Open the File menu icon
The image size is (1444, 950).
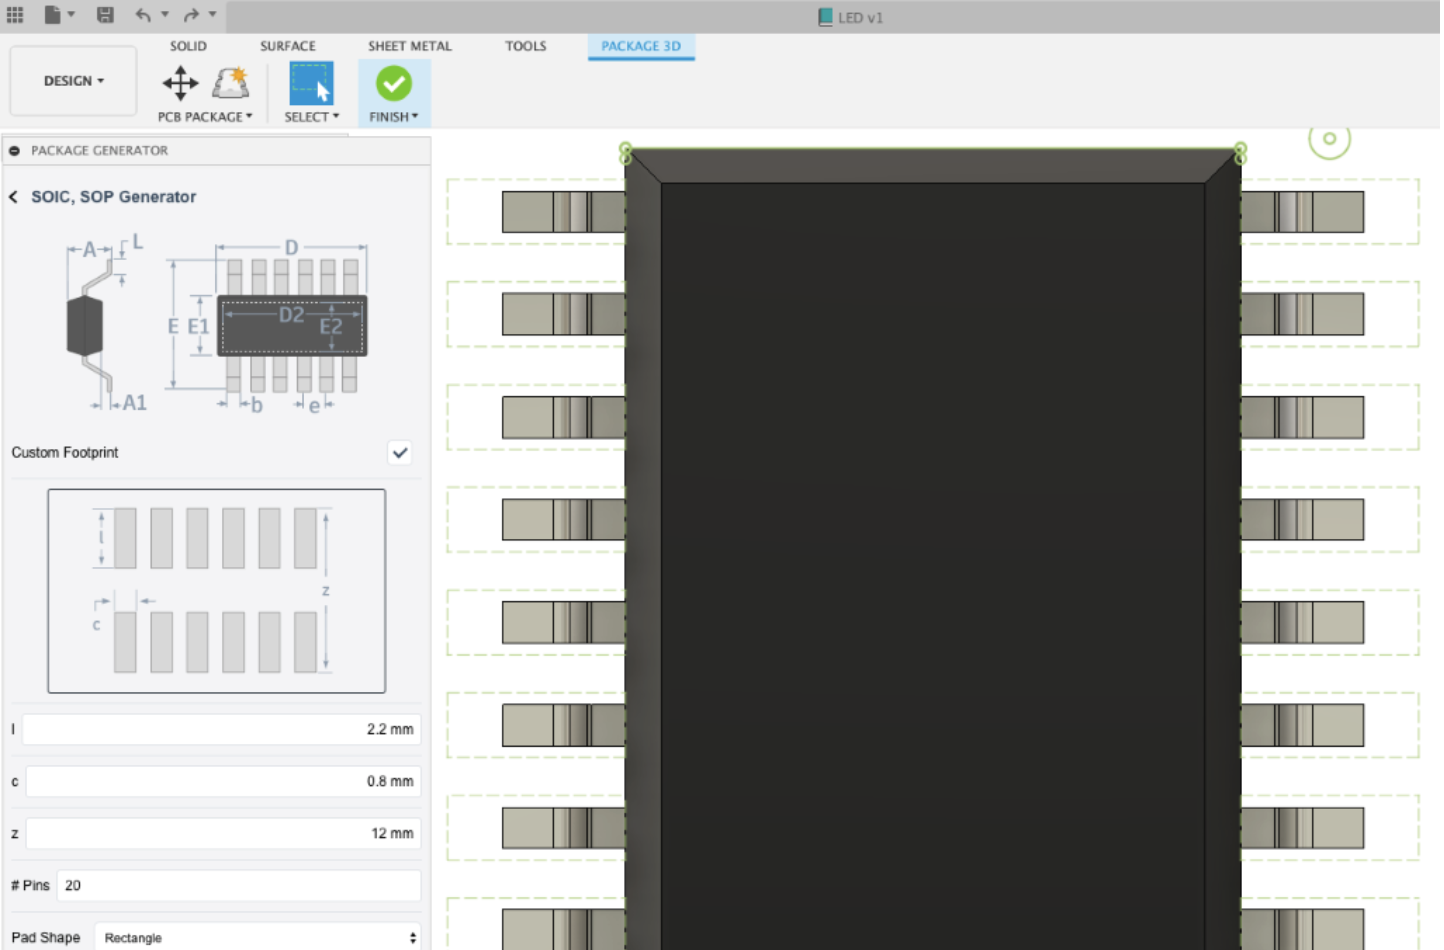point(52,15)
